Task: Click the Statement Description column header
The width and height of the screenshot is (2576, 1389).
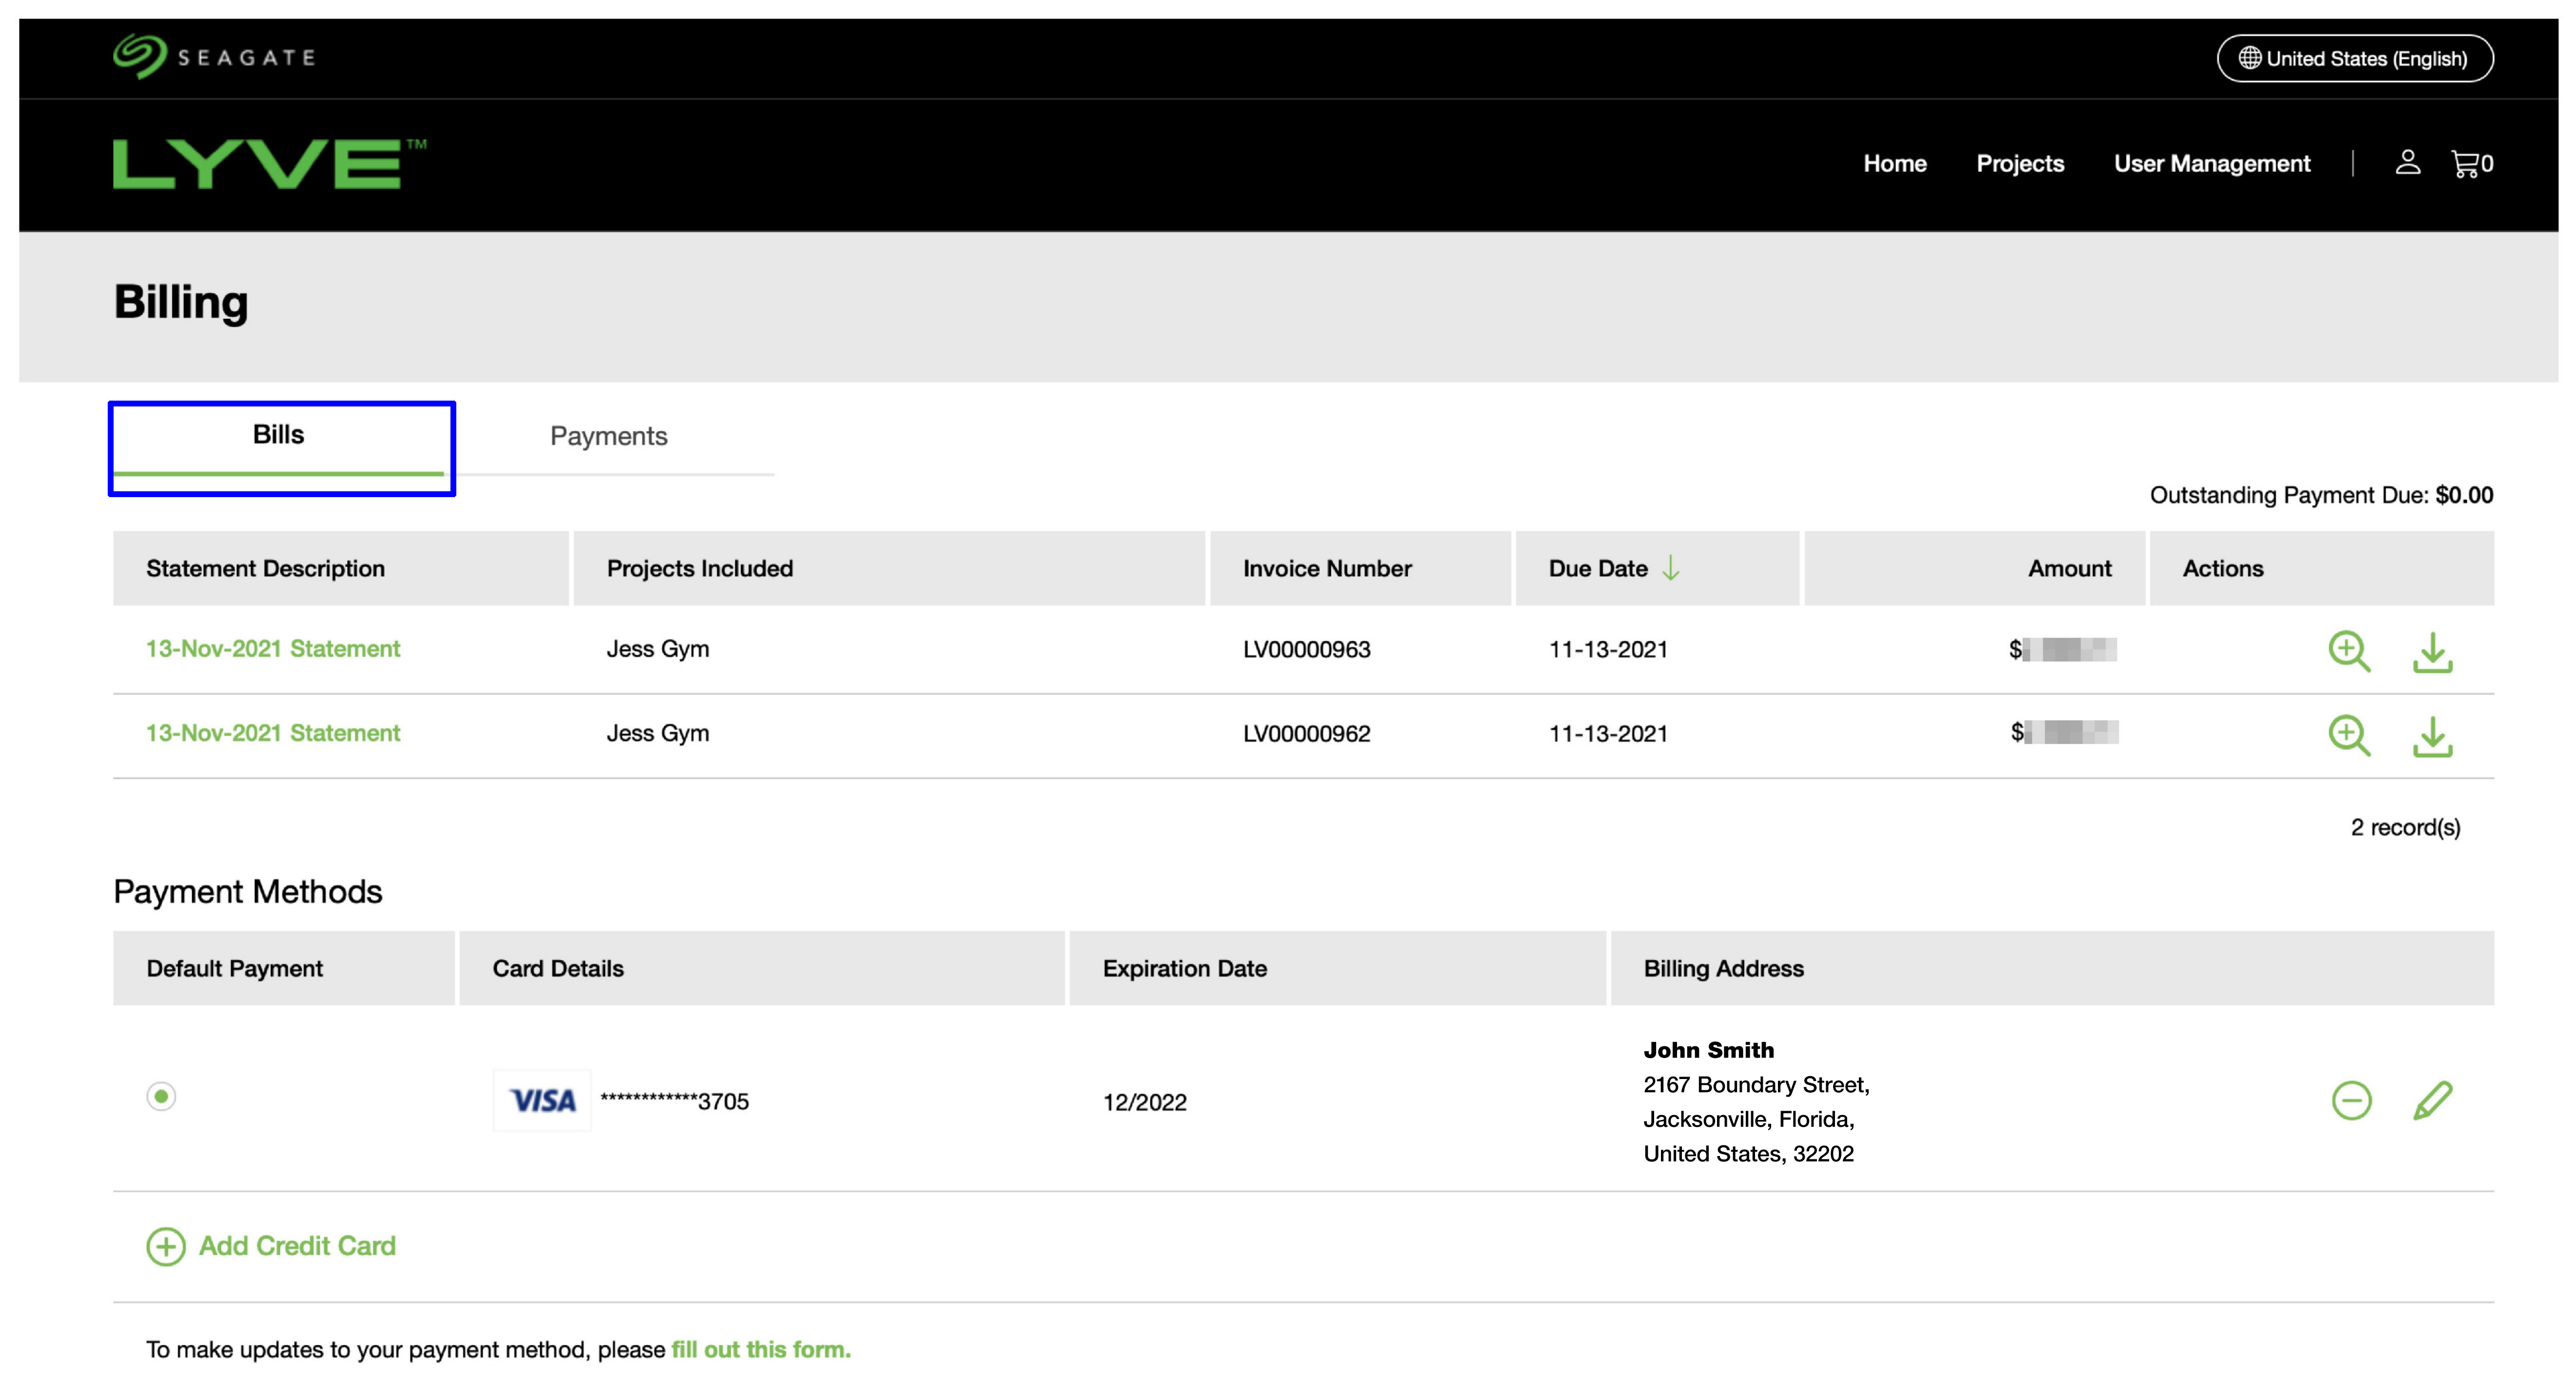Action: coord(341,568)
